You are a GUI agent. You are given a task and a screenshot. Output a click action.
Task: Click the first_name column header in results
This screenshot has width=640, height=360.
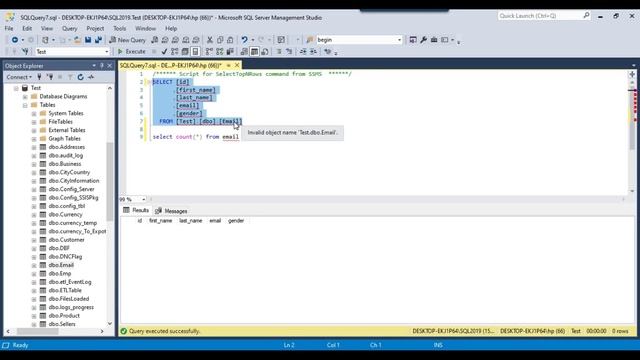pos(160,221)
